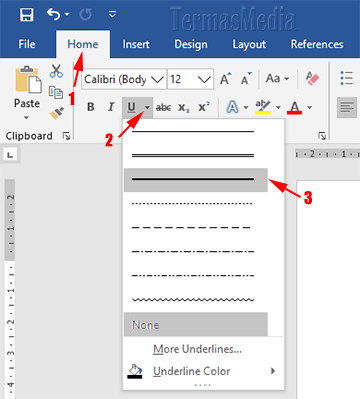Screen dimensions: 360x399
Task: Toggle Subscript formatting
Action: coord(184,107)
